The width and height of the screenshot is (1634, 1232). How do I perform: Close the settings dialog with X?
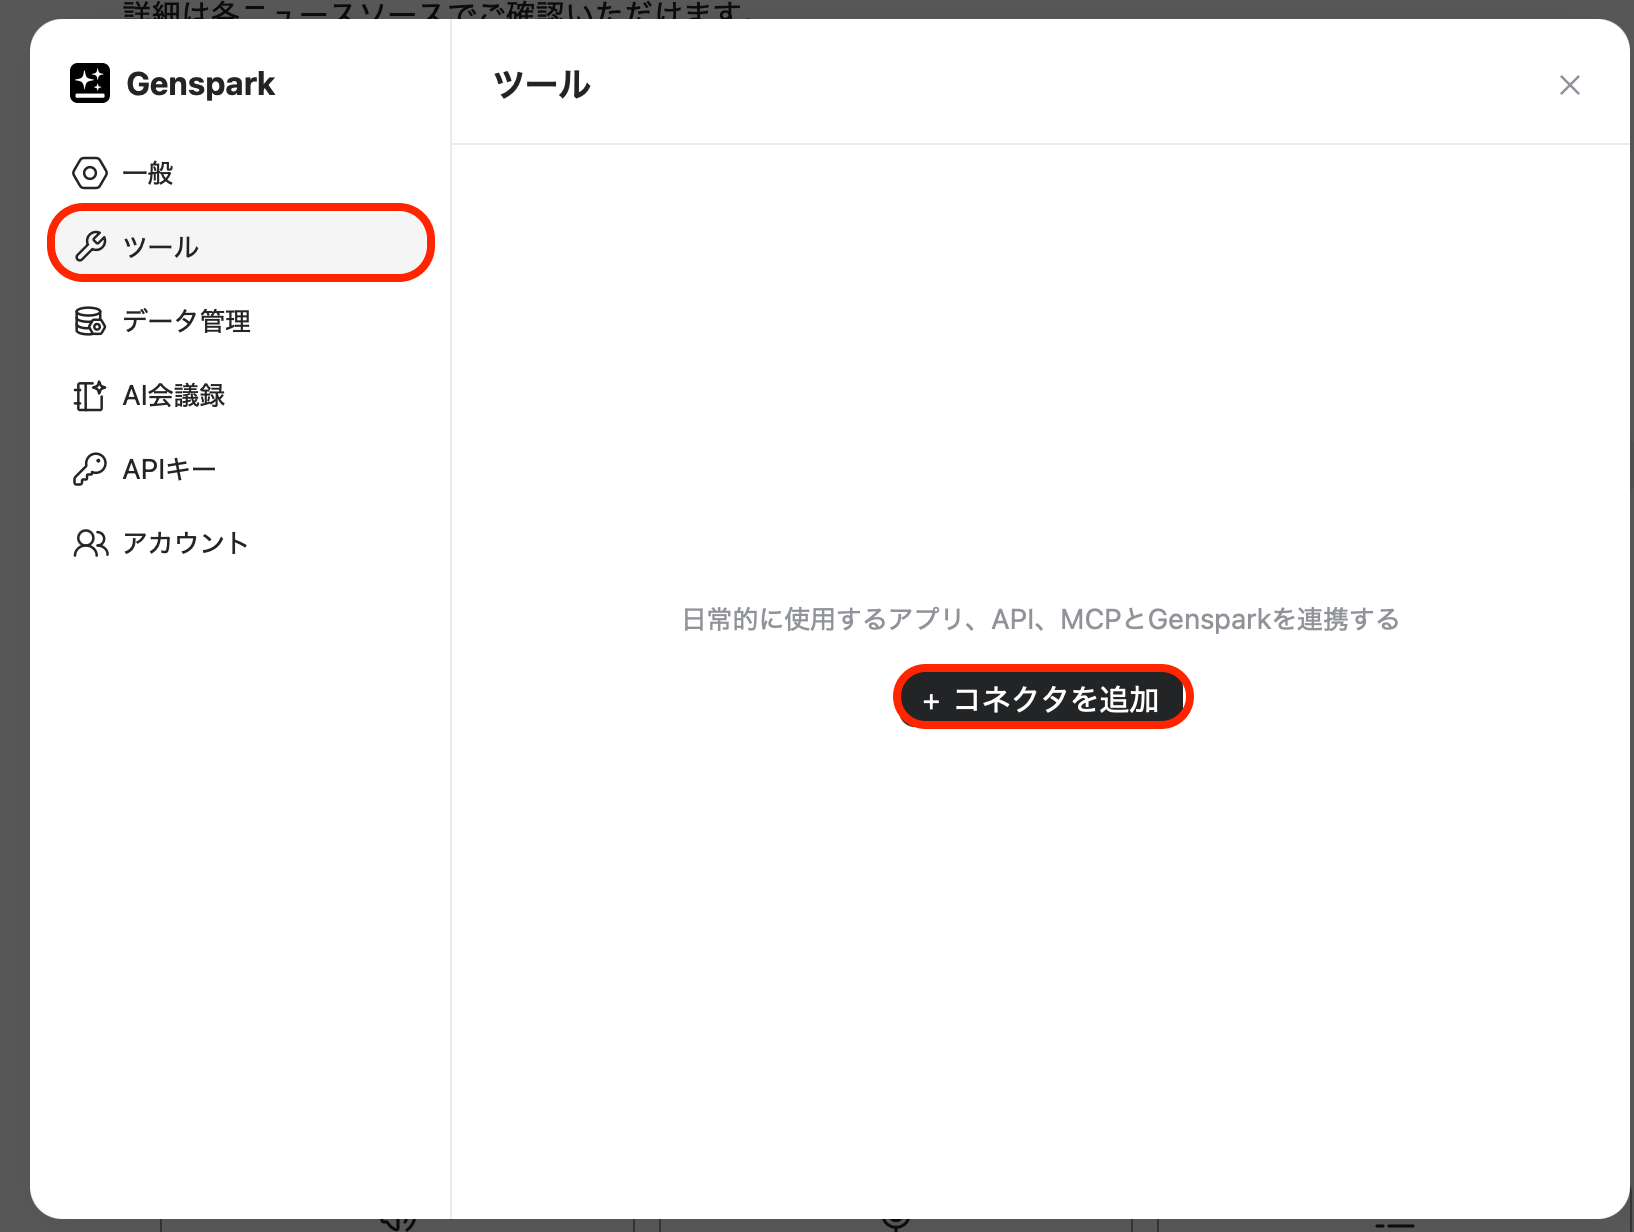[x=1569, y=85]
